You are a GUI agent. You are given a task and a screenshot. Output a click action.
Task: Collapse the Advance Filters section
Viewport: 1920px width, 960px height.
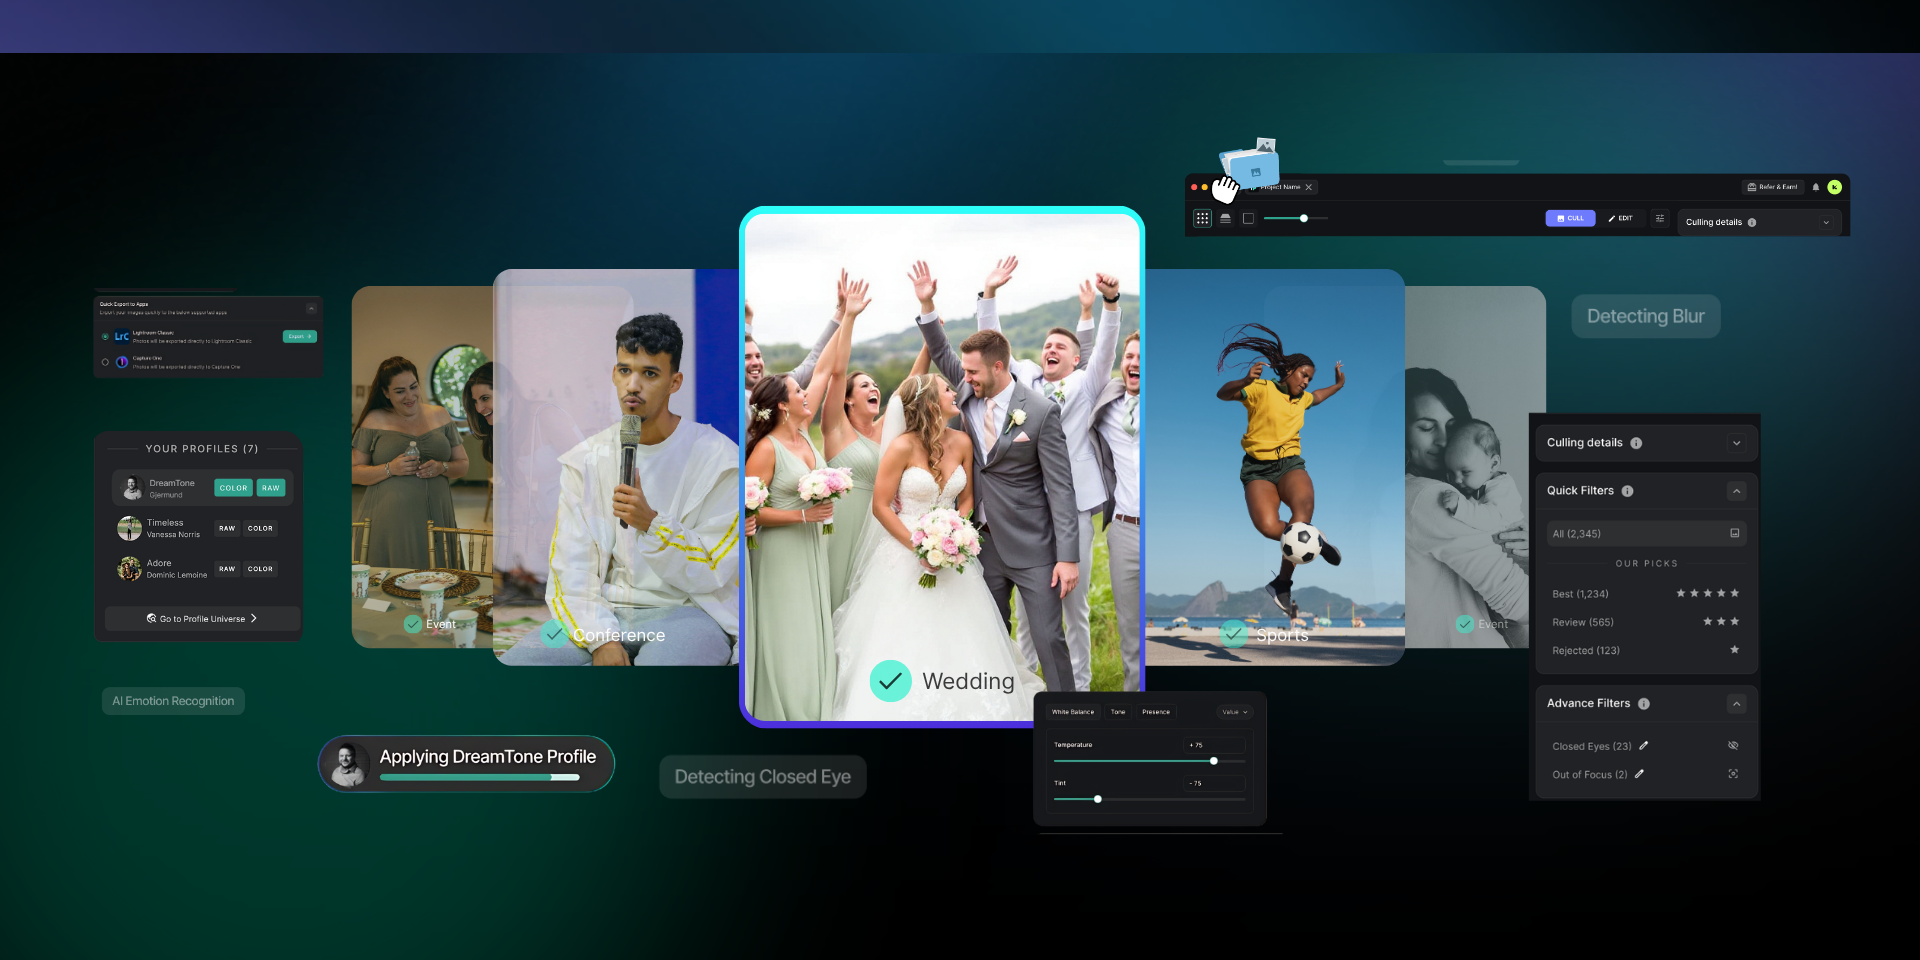point(1736,704)
